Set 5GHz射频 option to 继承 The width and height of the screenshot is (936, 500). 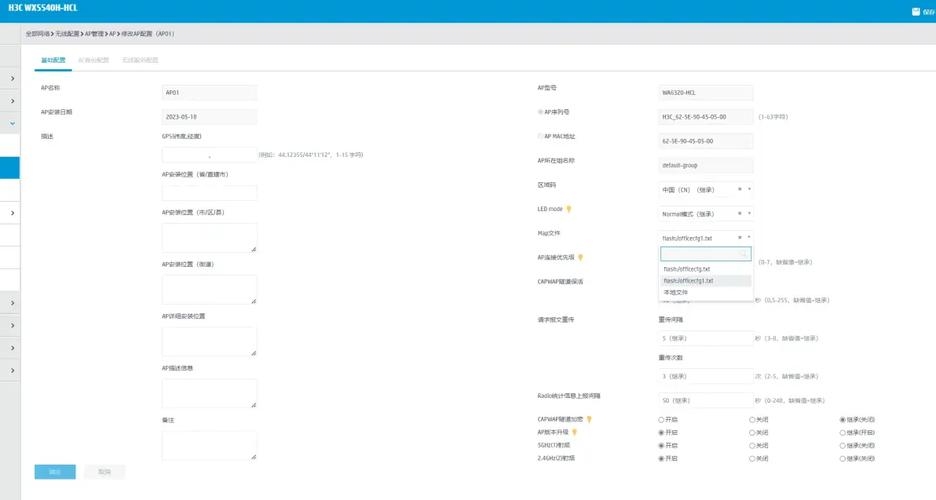click(x=842, y=446)
